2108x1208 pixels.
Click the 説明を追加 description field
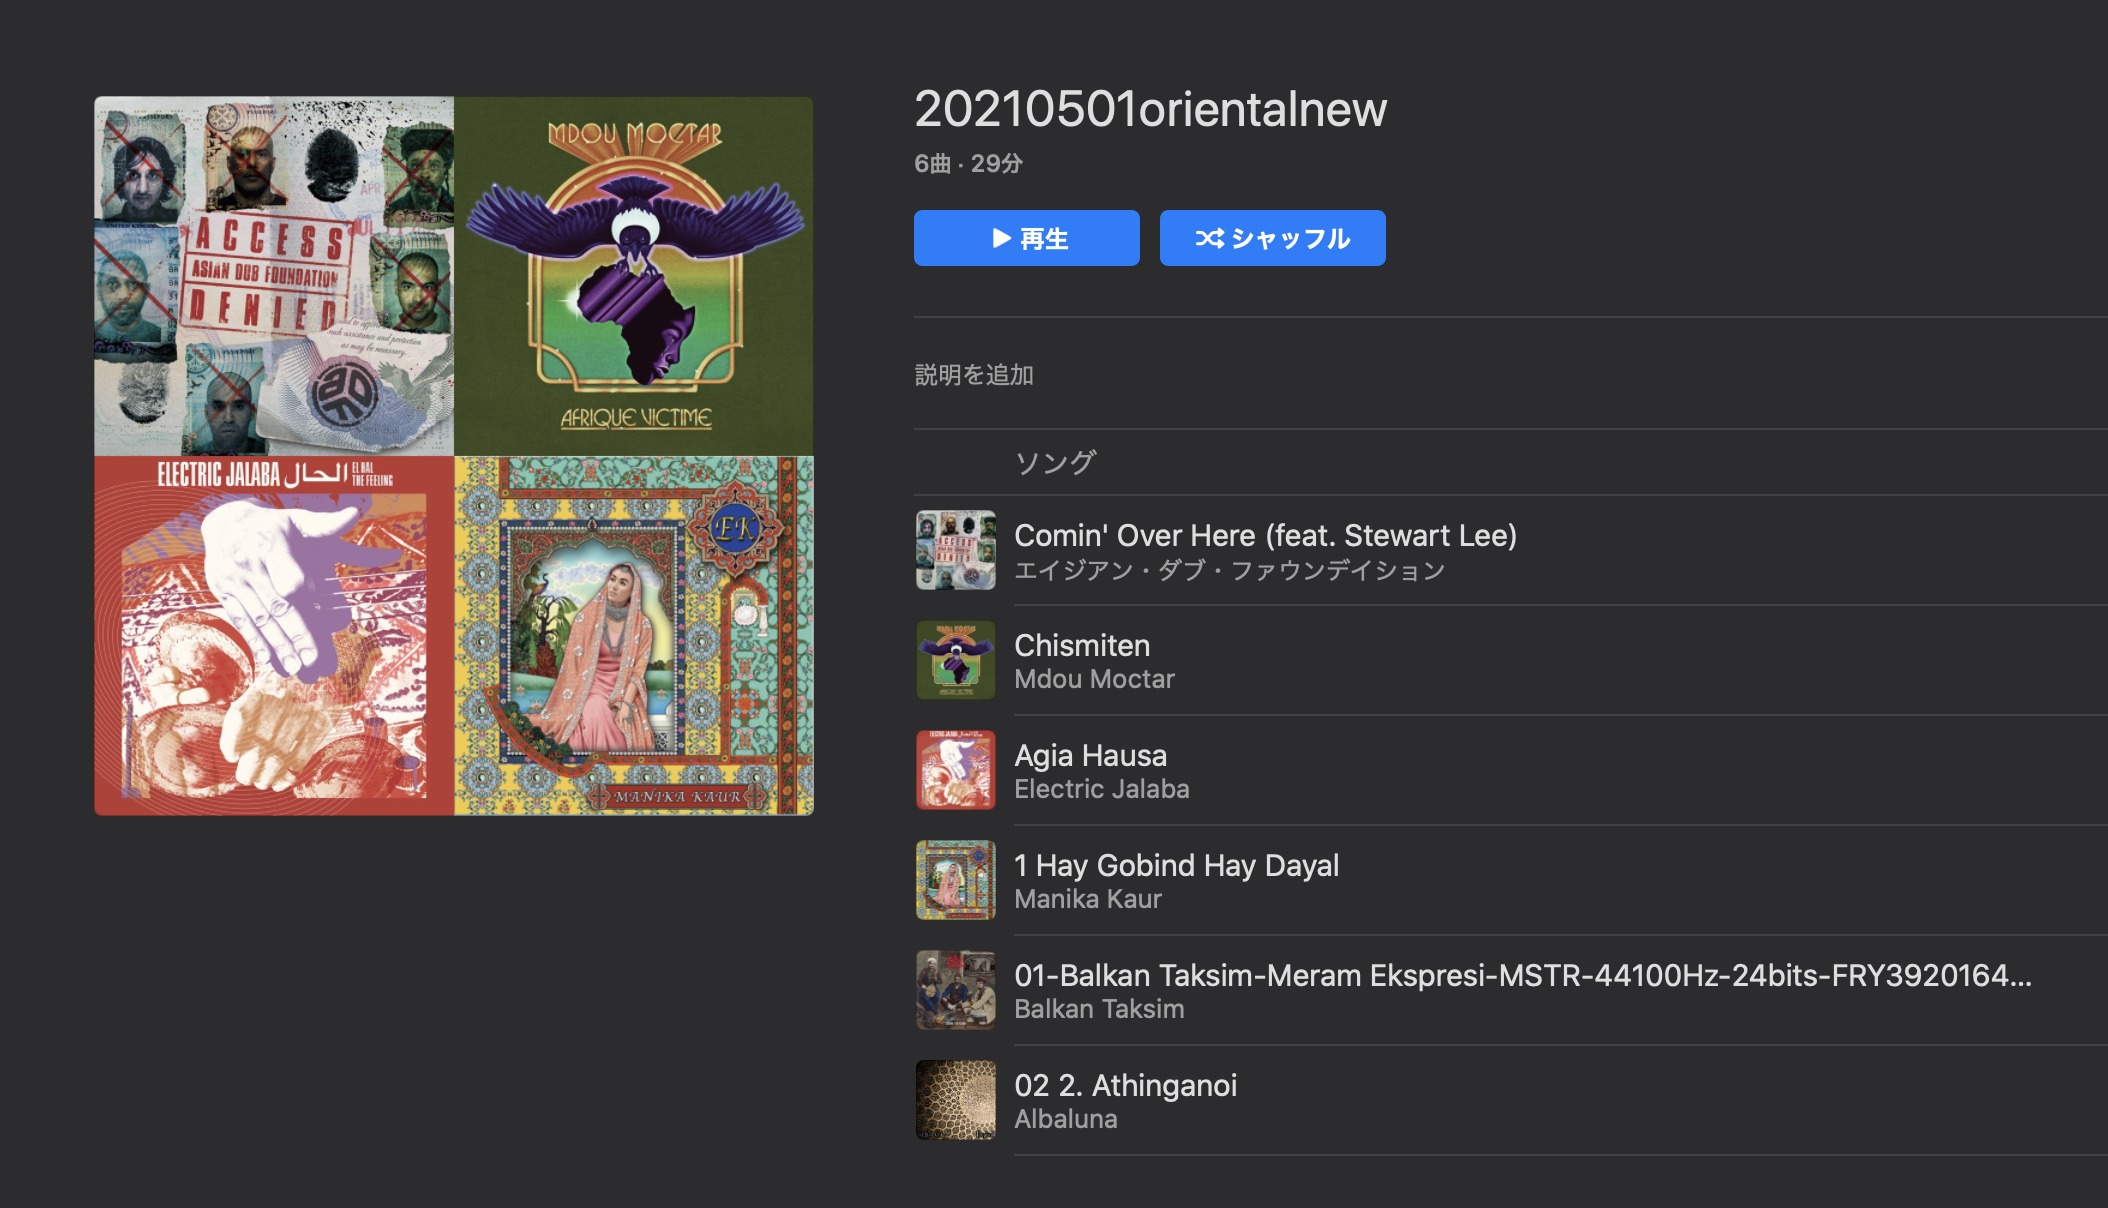(x=974, y=375)
